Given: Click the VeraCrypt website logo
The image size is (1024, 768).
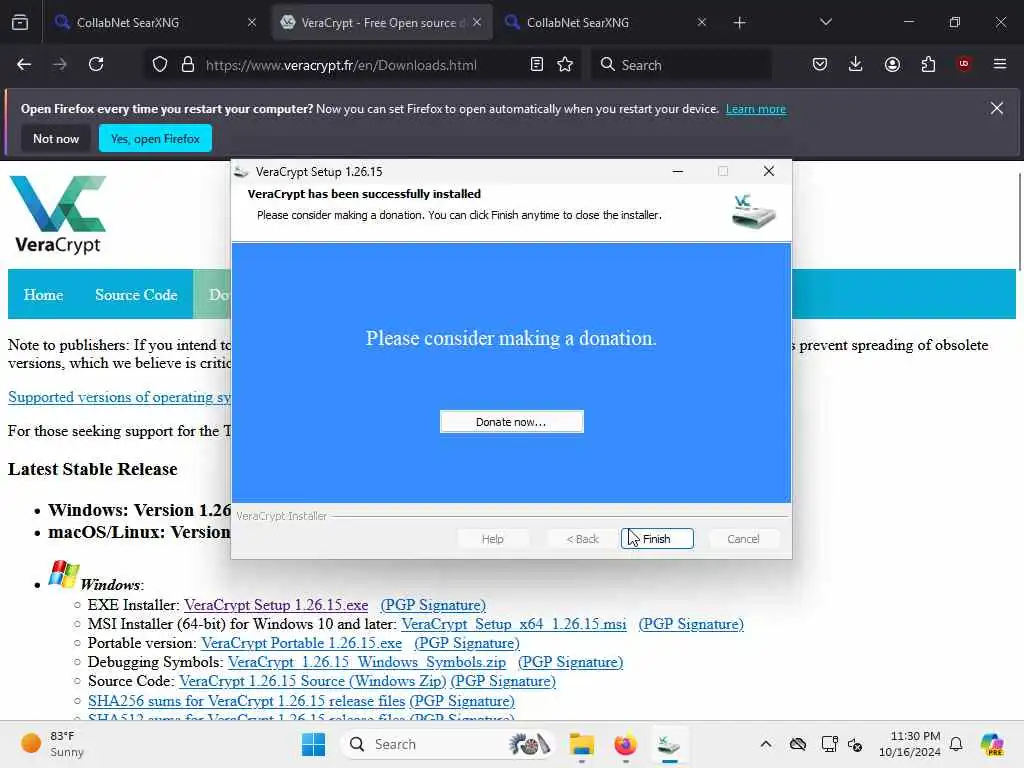Looking at the screenshot, I should (x=57, y=214).
